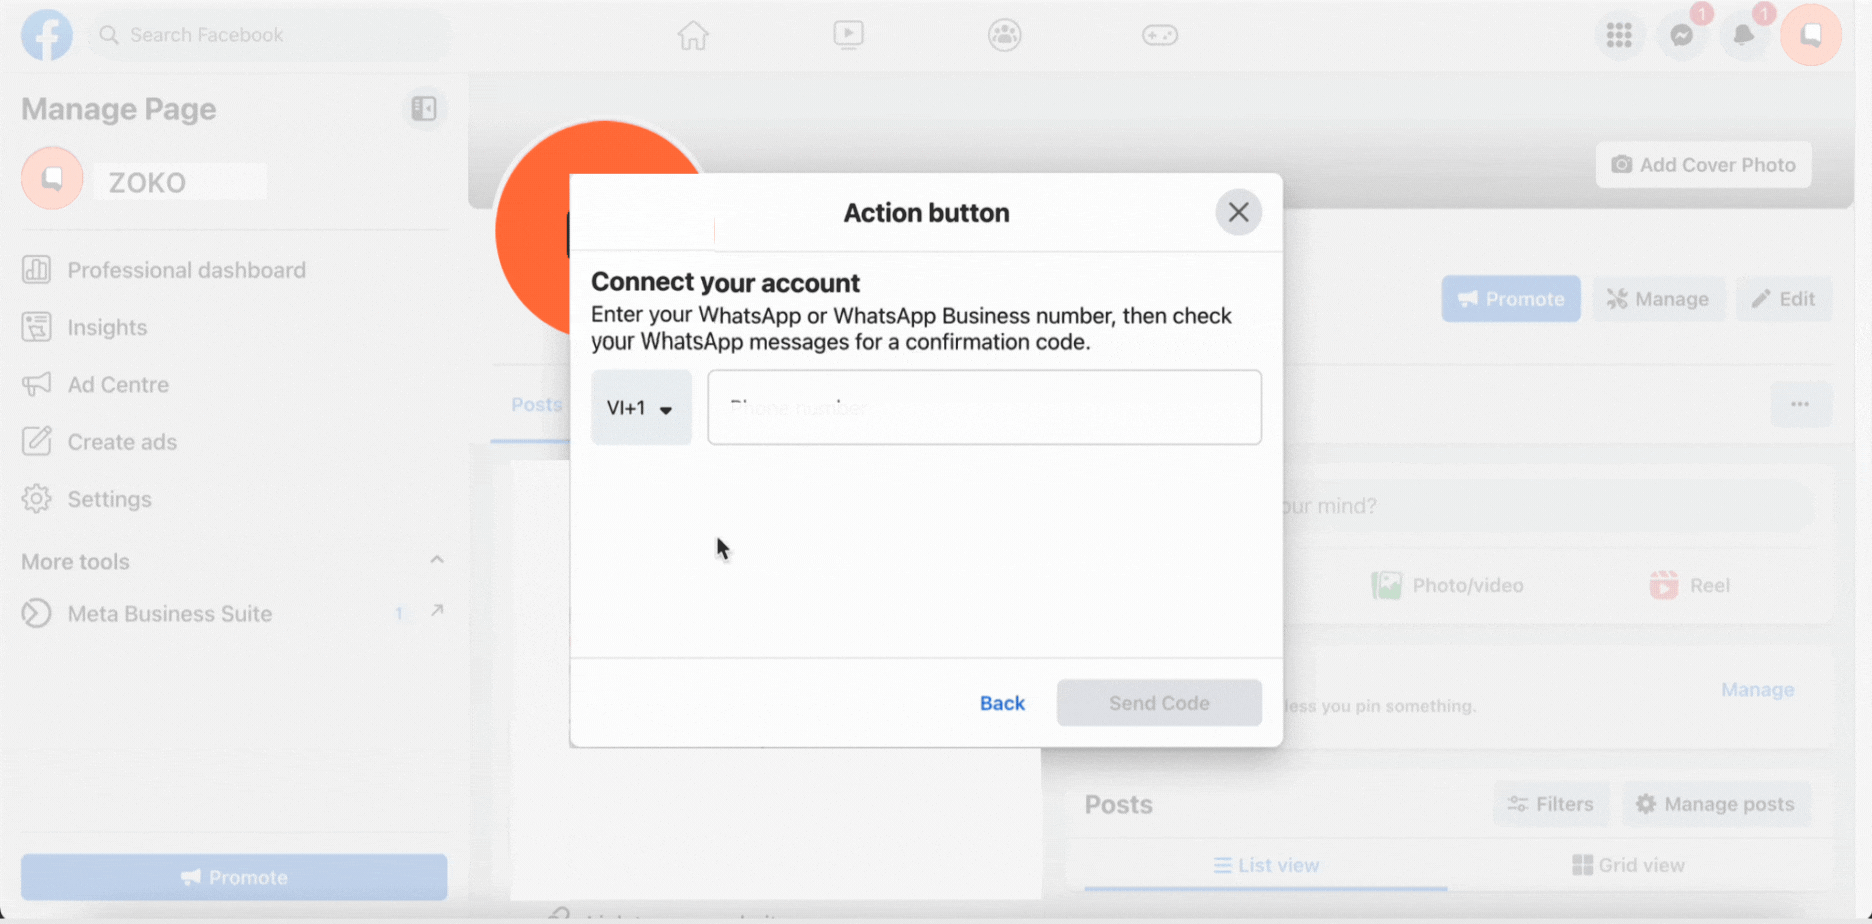Open the three-dot more options button
The width and height of the screenshot is (1872, 924).
click(1800, 404)
